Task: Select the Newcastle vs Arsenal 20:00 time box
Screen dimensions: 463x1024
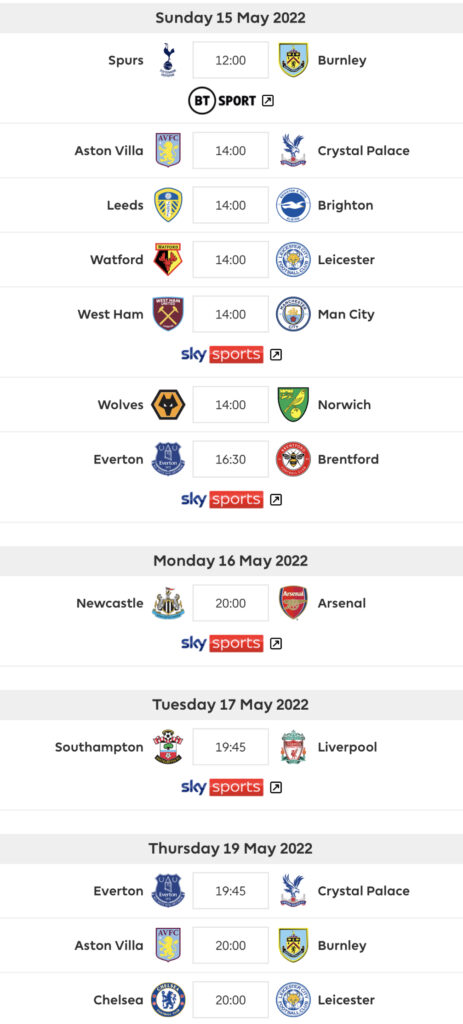Action: (231, 603)
